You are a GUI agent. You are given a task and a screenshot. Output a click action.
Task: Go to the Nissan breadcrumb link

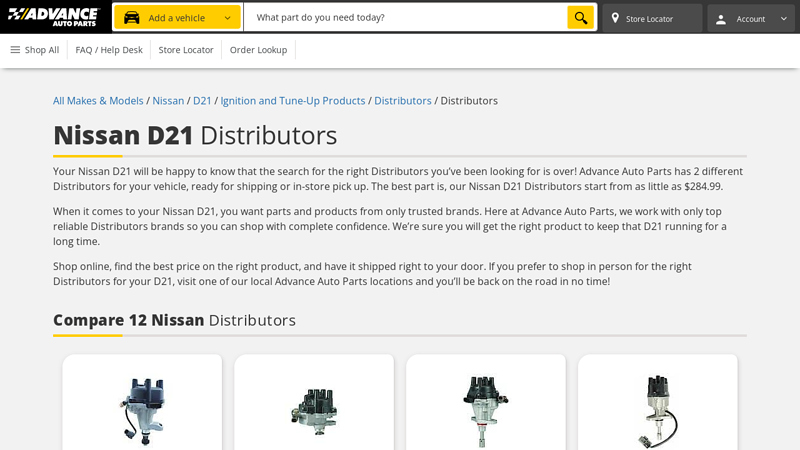(x=168, y=101)
